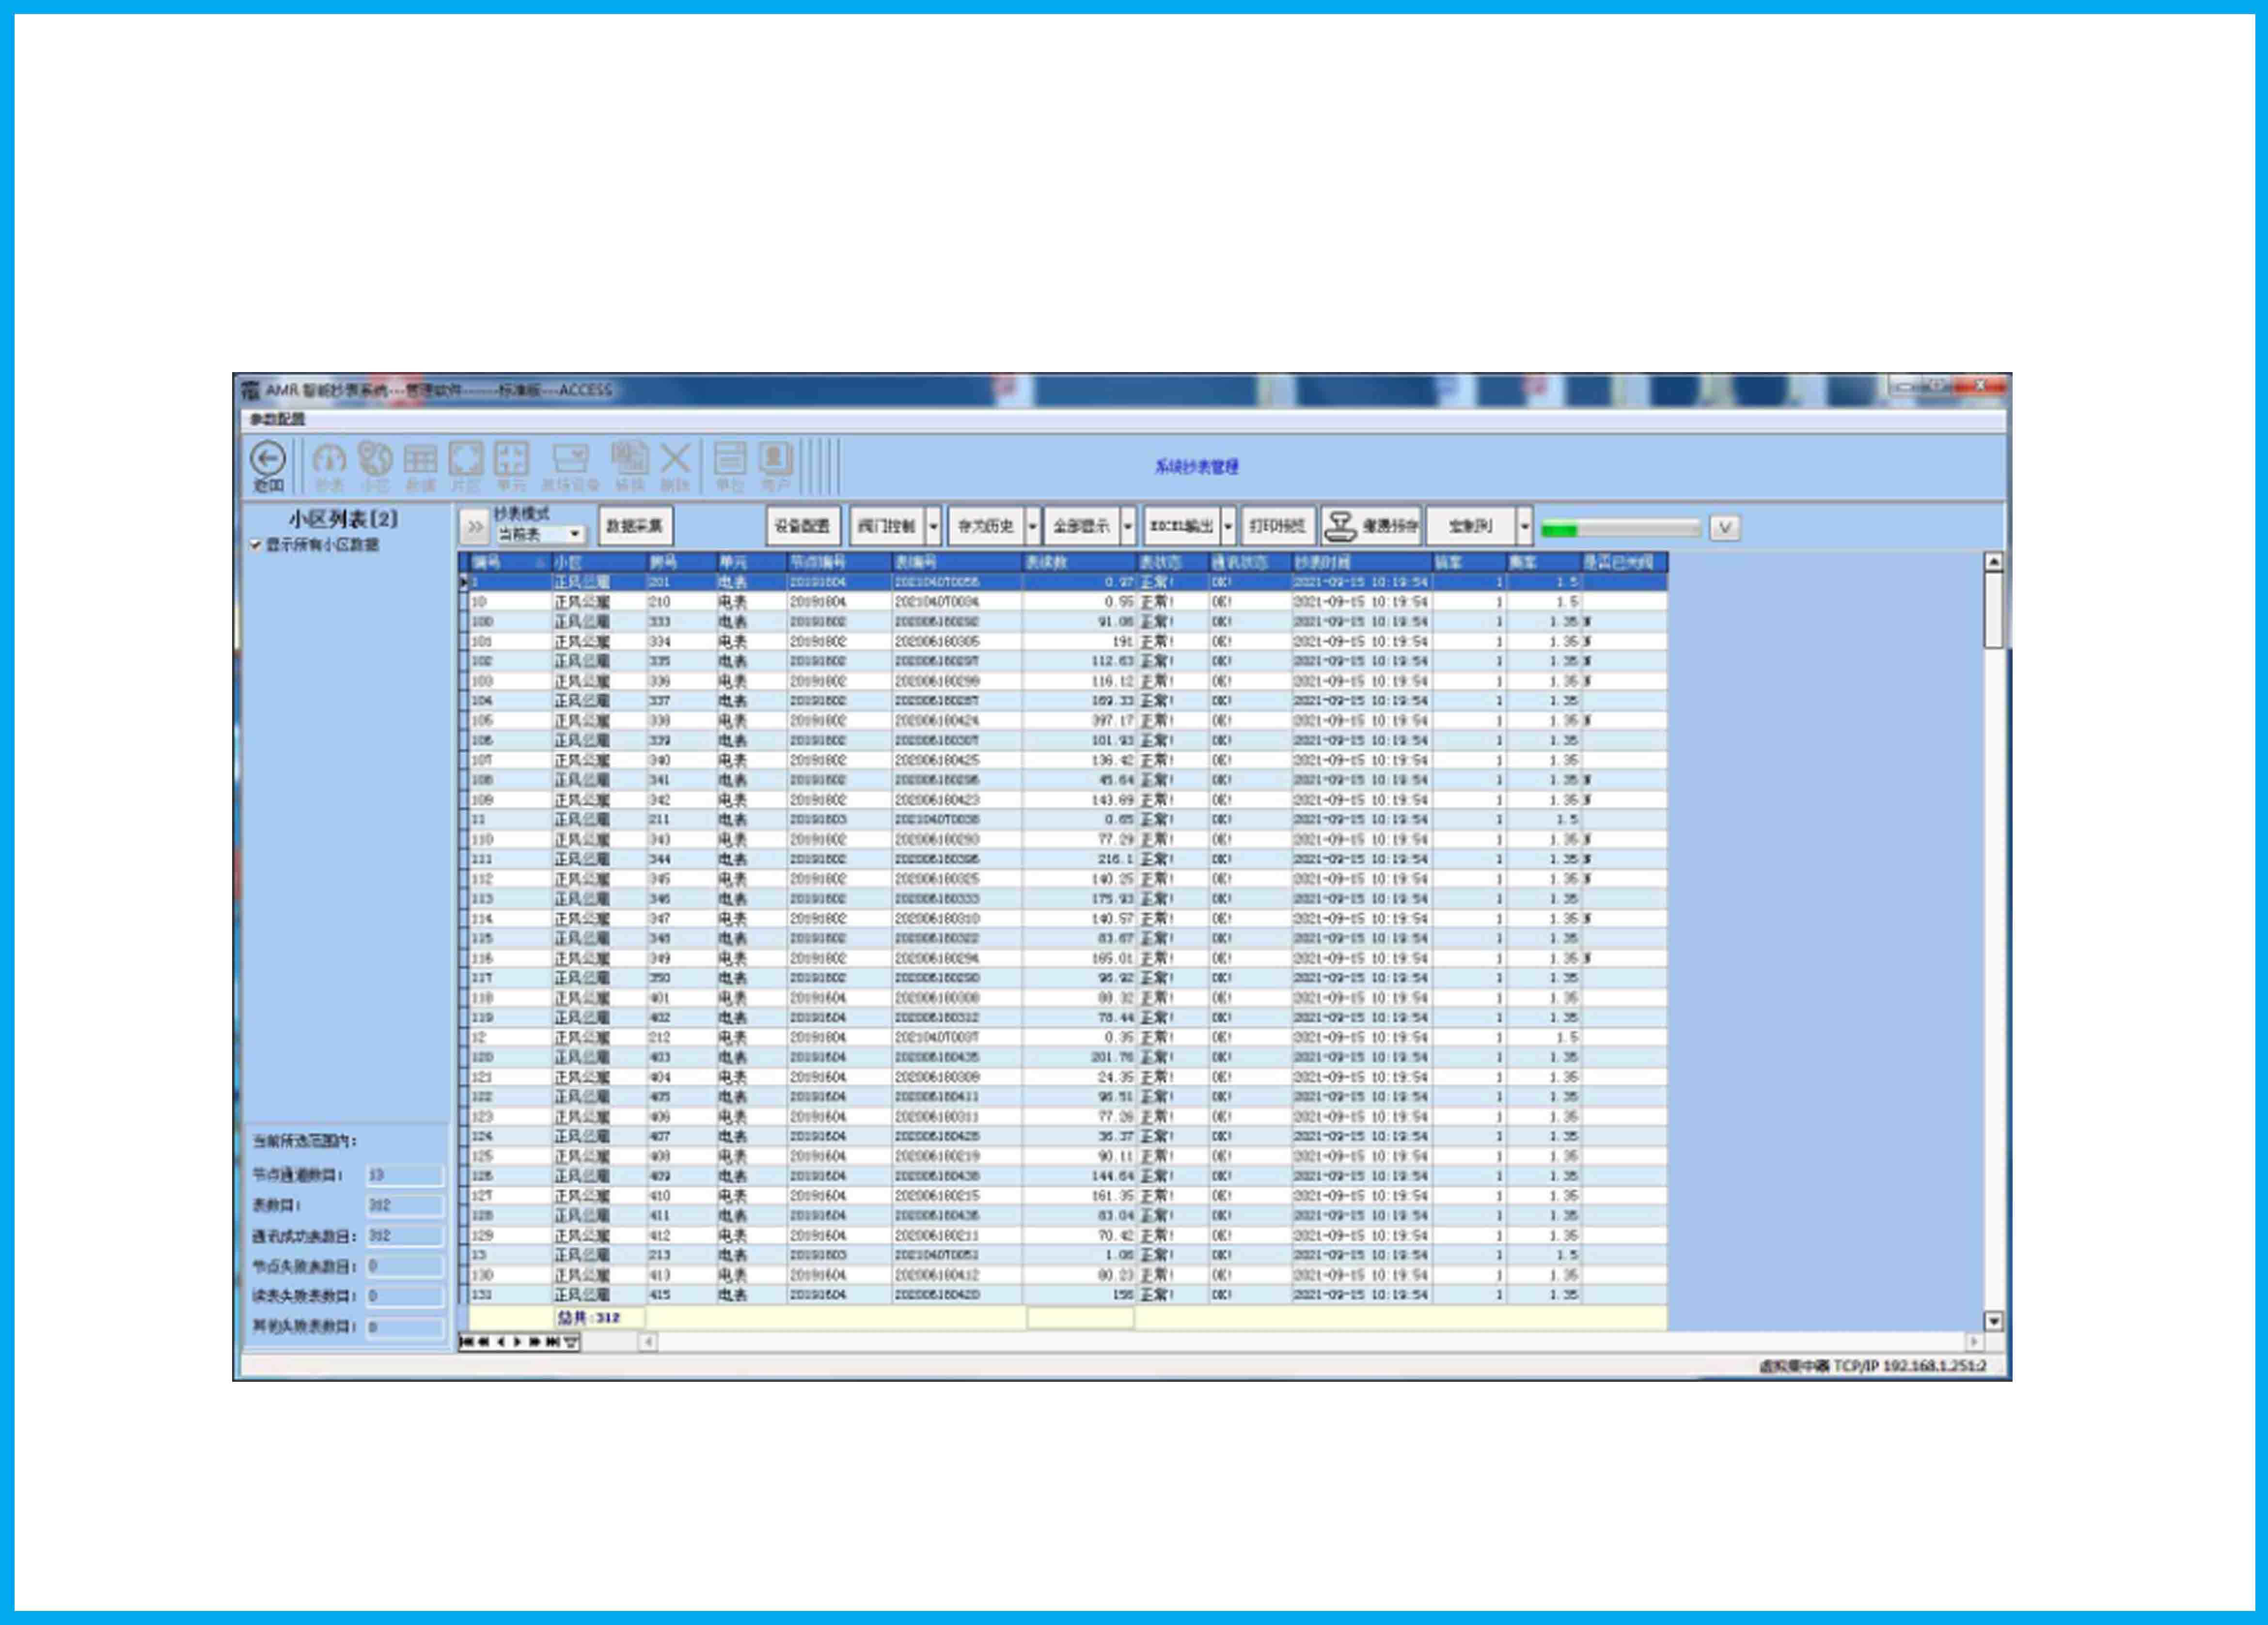
Task: Open the 参数配置 menu
Action: (x=277, y=419)
